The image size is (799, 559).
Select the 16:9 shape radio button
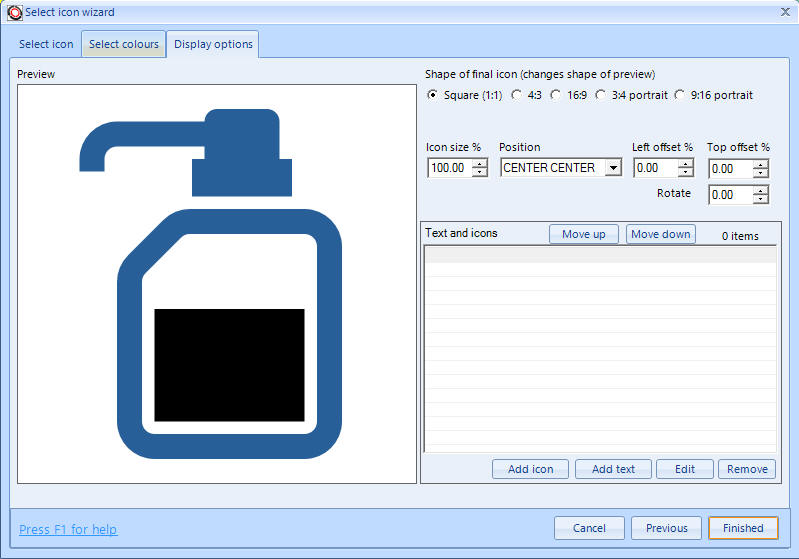555,95
